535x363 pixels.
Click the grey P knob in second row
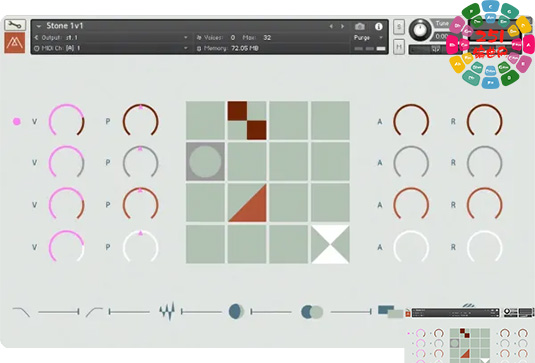point(141,162)
